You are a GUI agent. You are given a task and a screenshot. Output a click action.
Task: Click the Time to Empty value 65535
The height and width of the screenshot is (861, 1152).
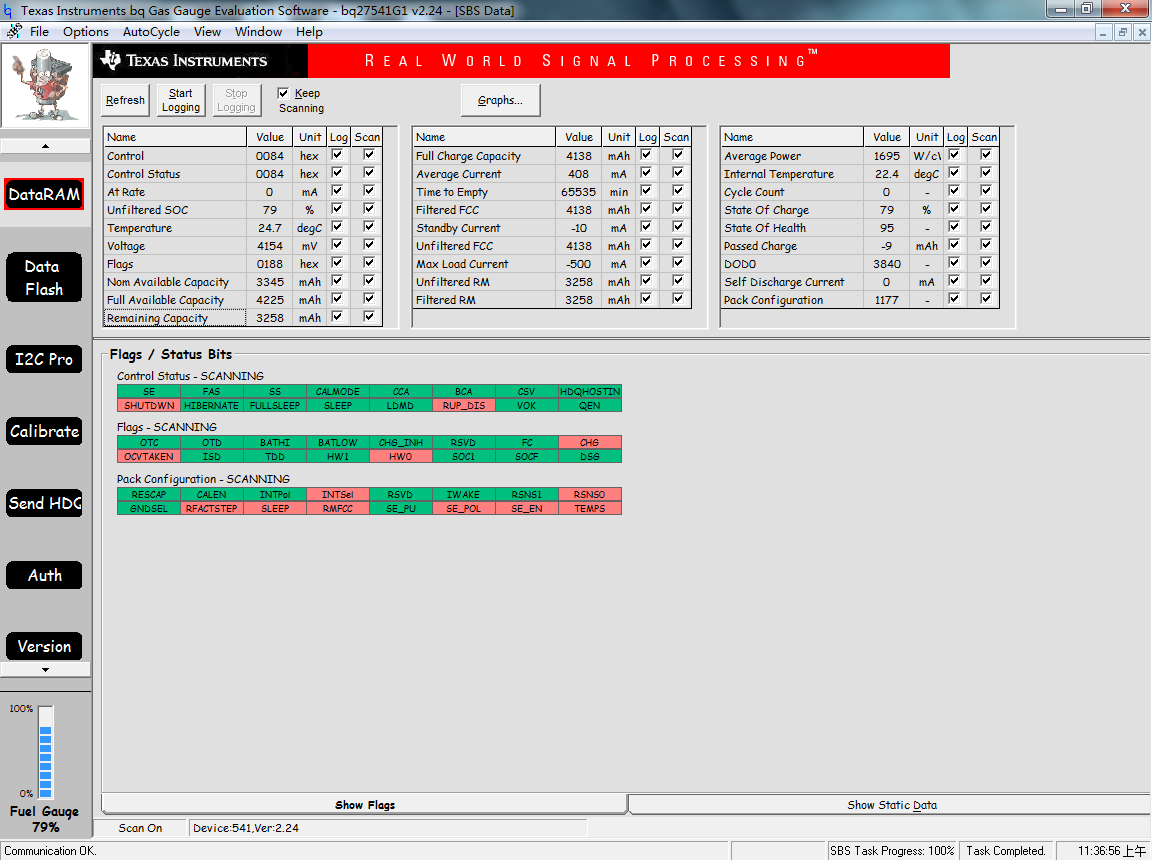coord(578,192)
